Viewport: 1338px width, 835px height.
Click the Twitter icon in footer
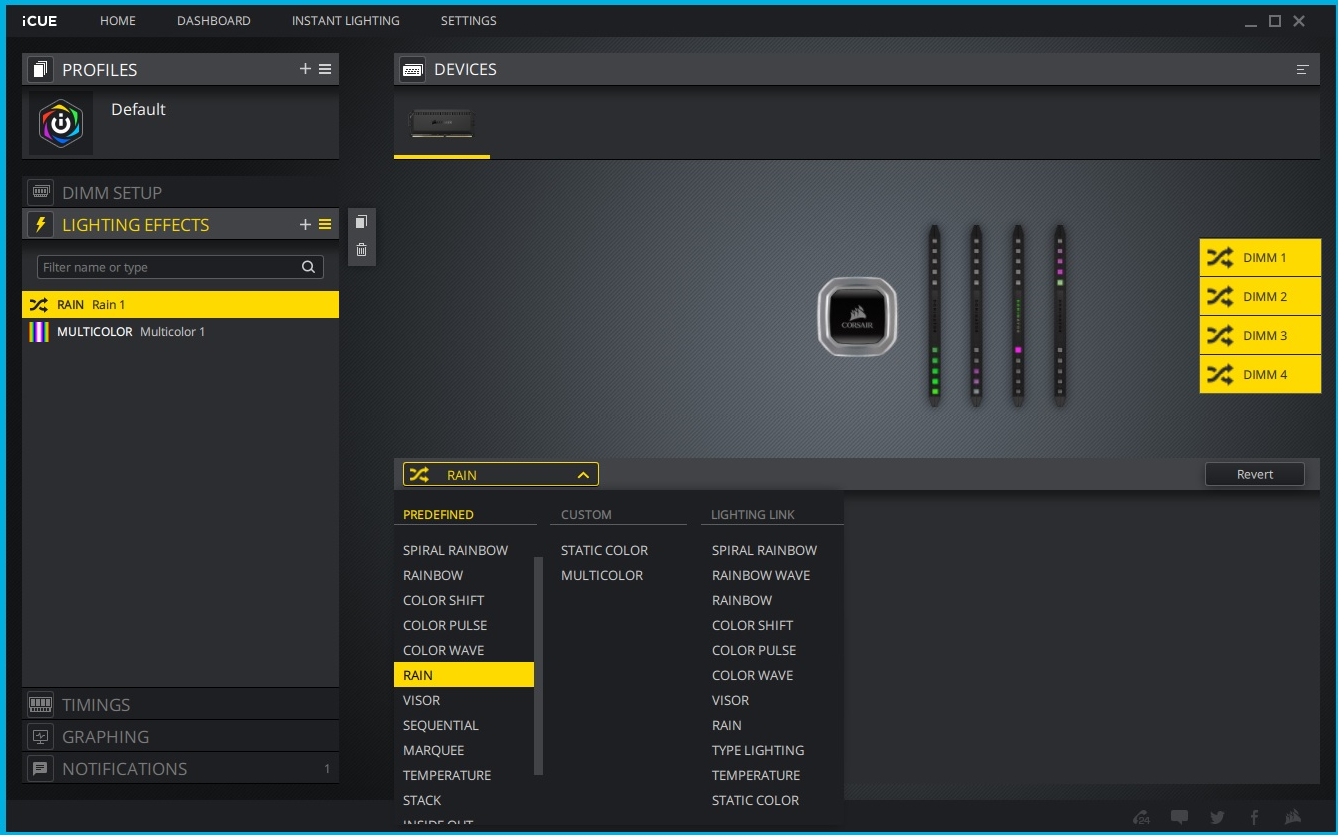tap(1217, 817)
